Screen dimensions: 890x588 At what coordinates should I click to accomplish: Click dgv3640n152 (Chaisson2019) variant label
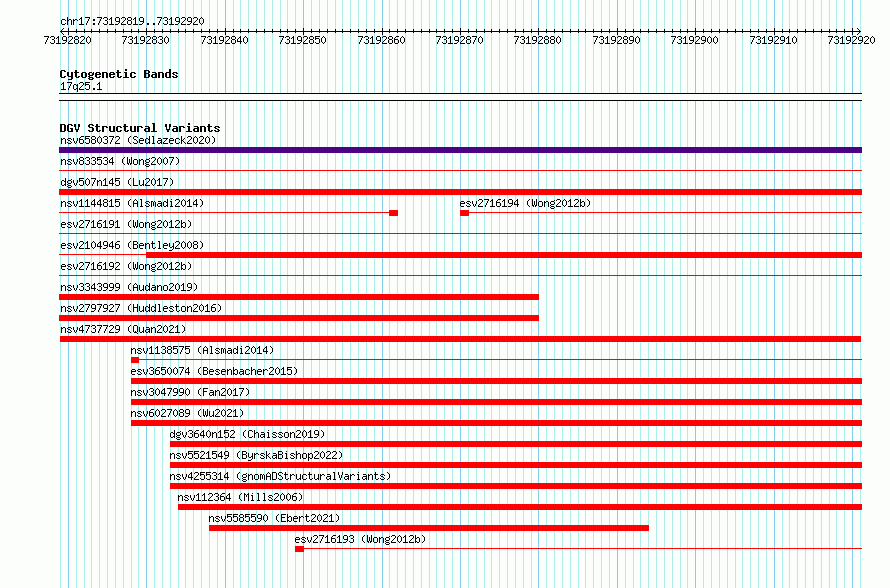[x=247, y=434]
